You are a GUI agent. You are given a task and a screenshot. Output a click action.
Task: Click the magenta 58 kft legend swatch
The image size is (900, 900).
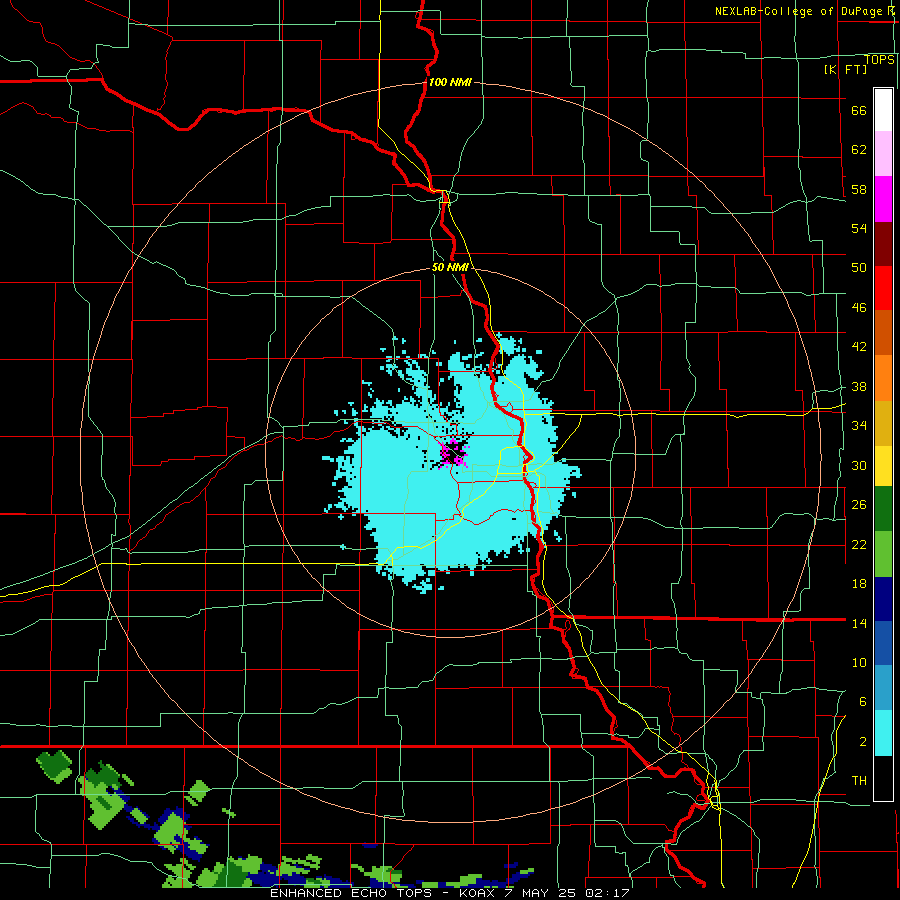(x=883, y=199)
